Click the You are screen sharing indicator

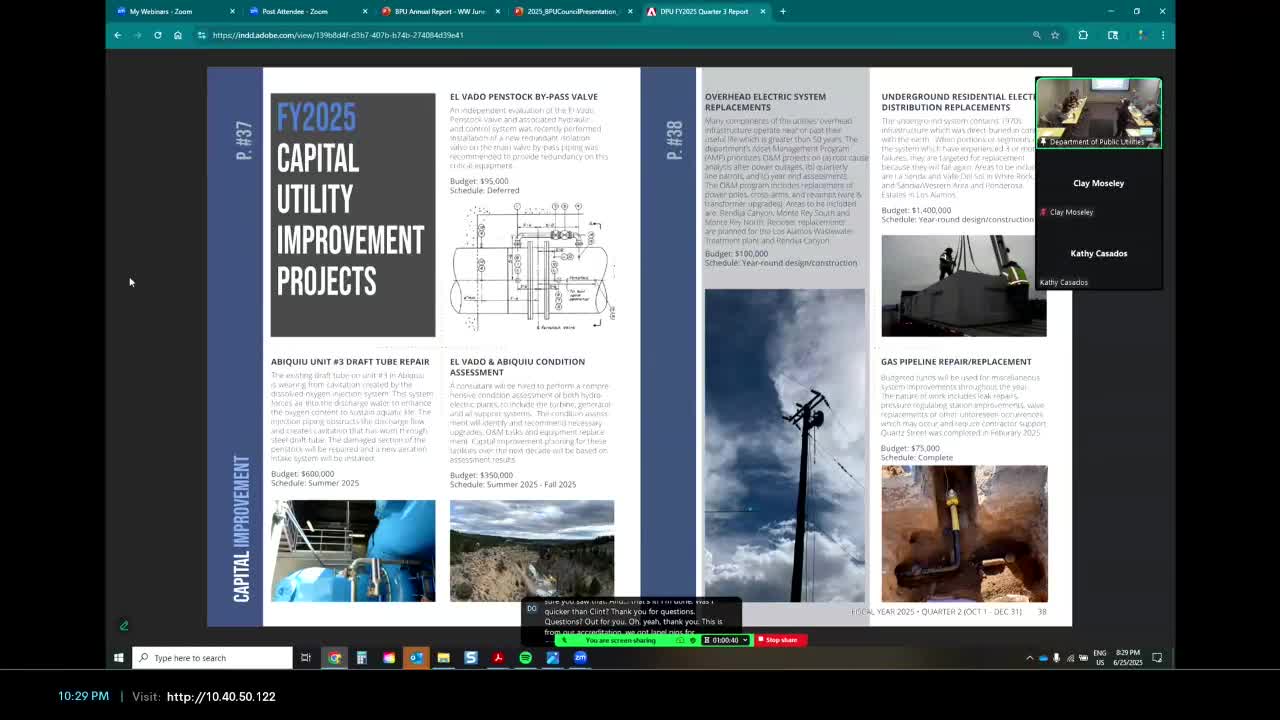point(620,640)
